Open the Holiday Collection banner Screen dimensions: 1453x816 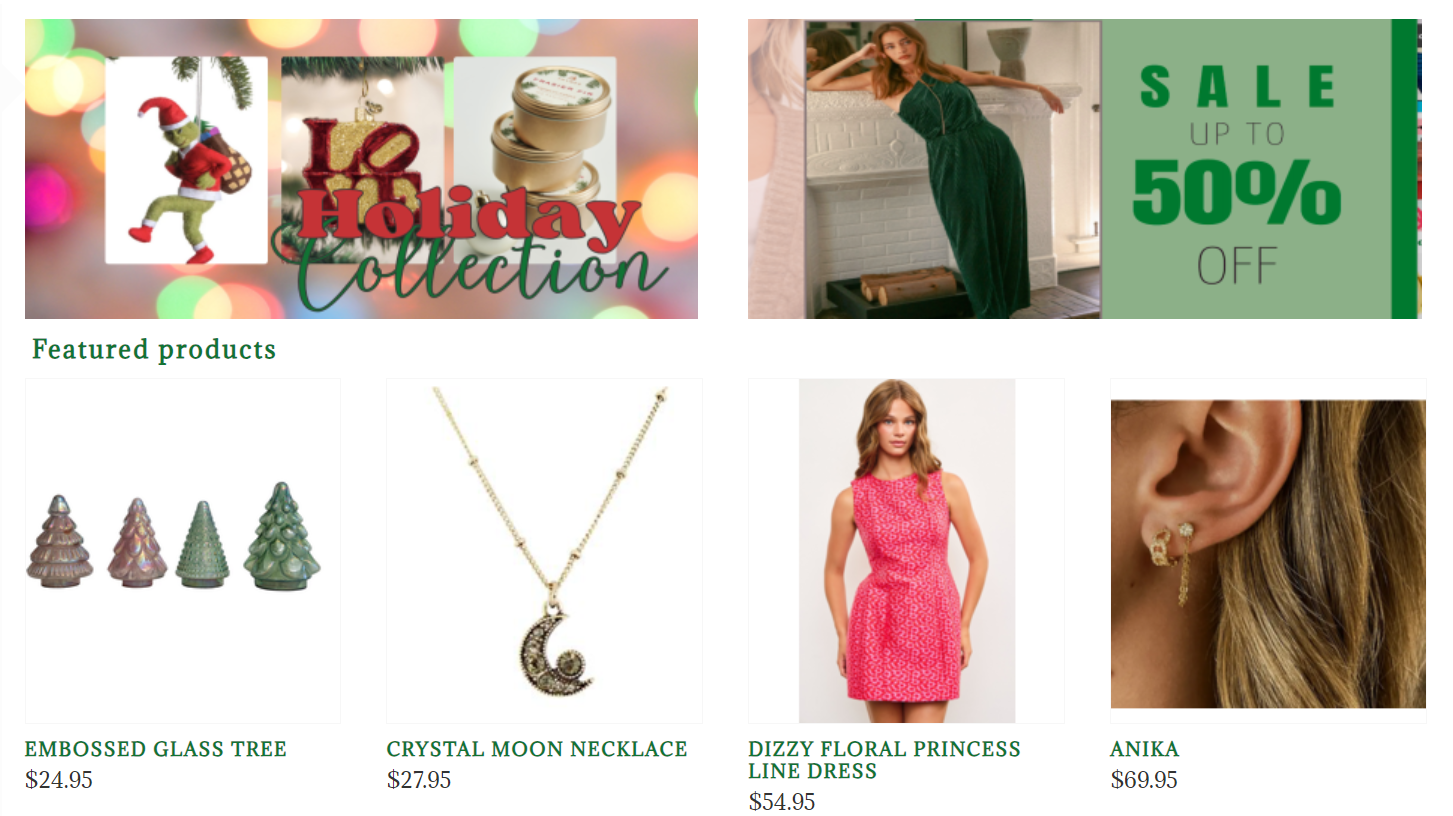(x=361, y=169)
